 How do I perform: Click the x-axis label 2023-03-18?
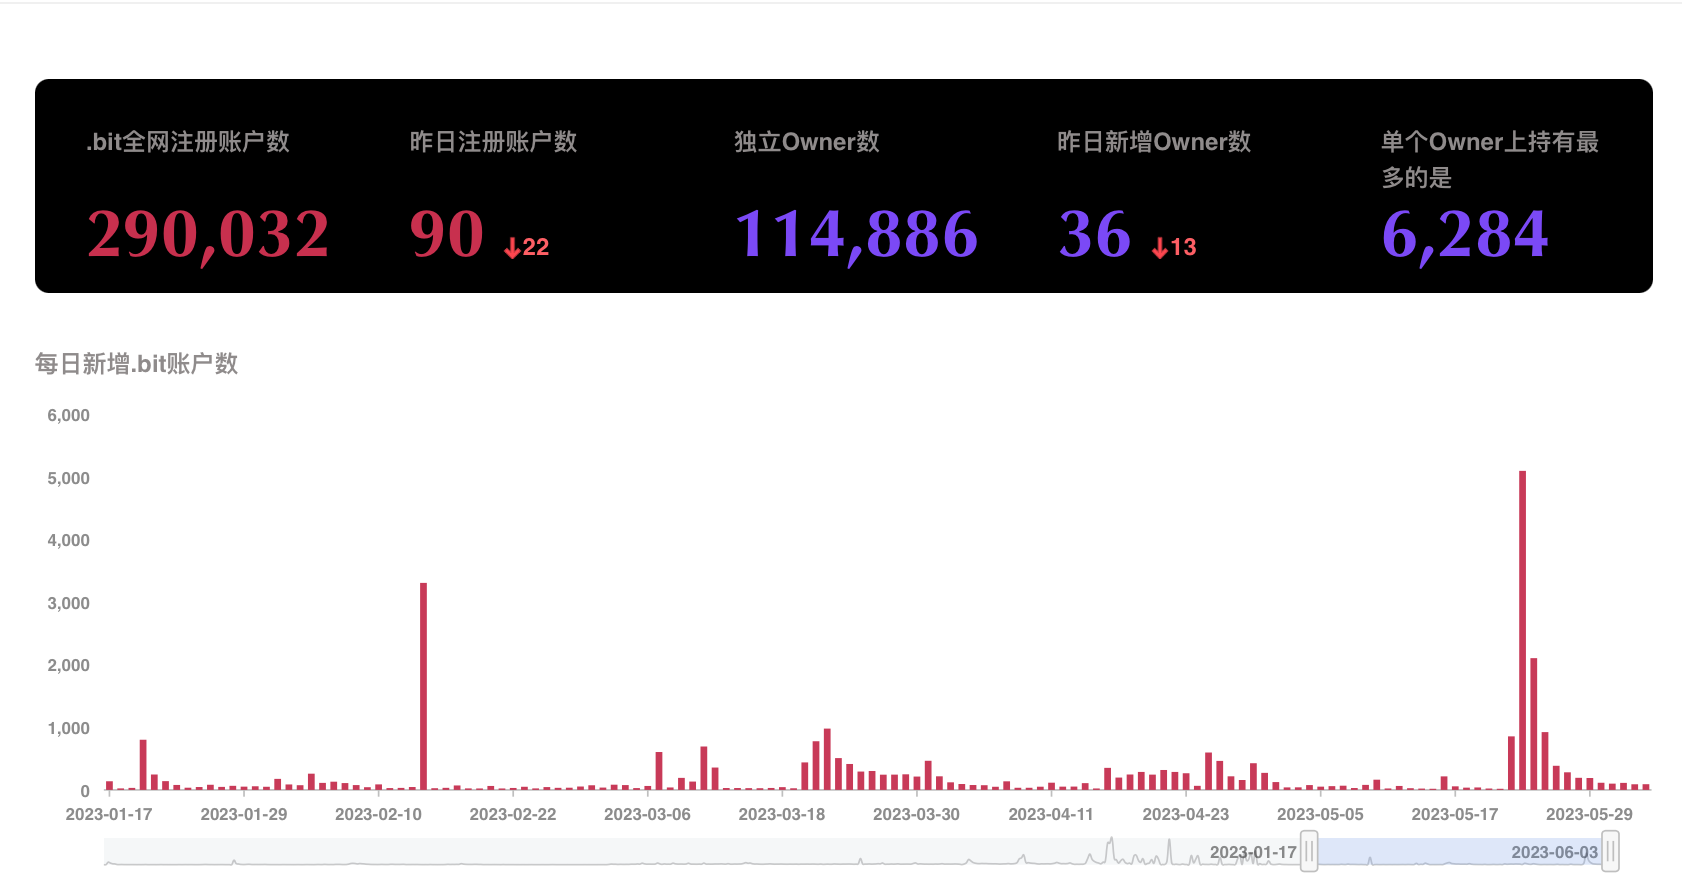point(782,814)
